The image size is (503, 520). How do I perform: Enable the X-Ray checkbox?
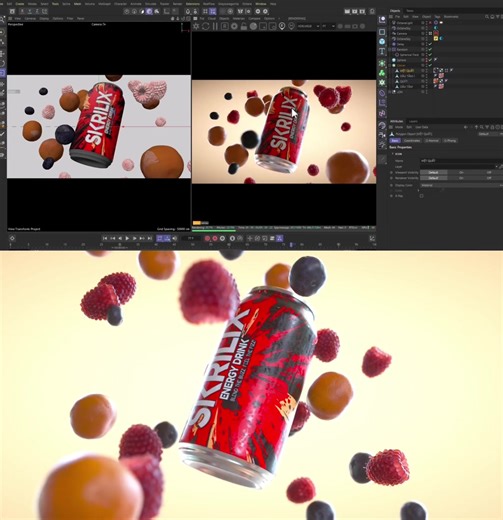point(421,196)
